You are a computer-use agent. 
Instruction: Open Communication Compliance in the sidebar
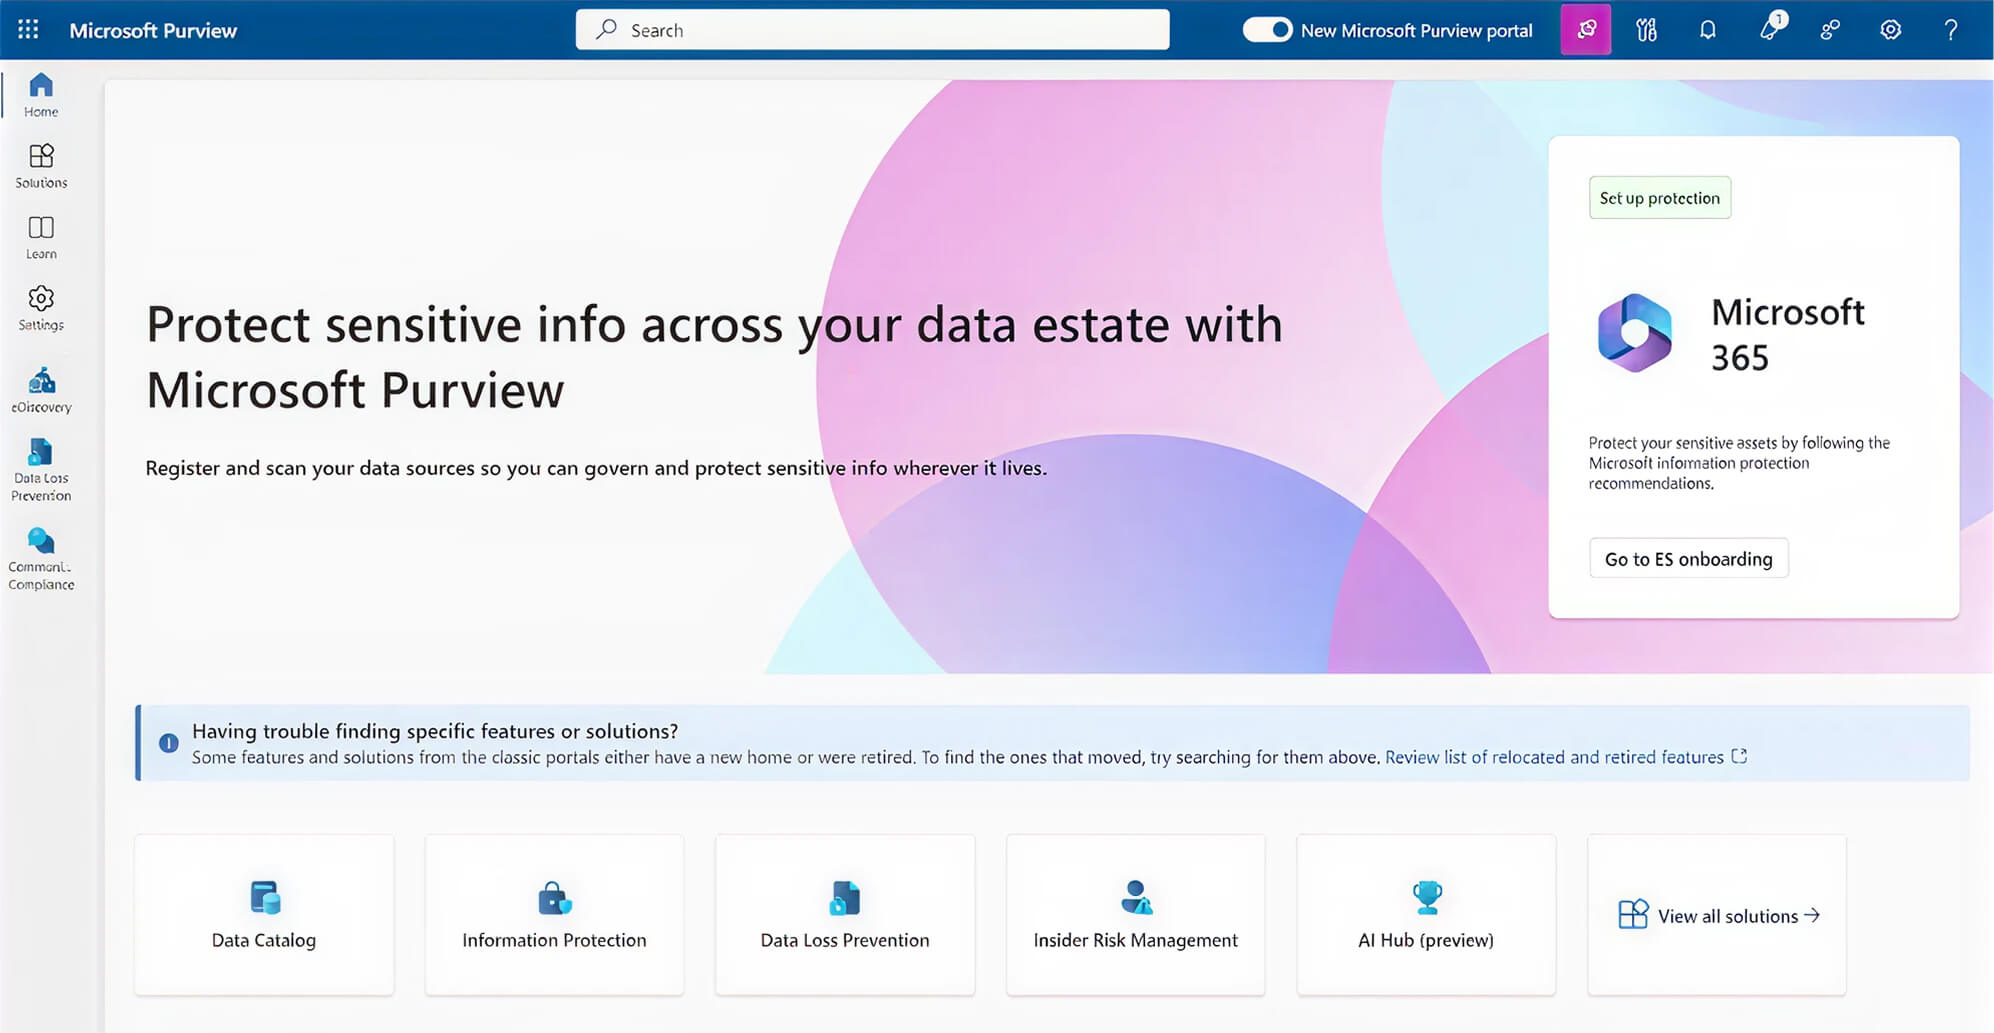click(41, 560)
